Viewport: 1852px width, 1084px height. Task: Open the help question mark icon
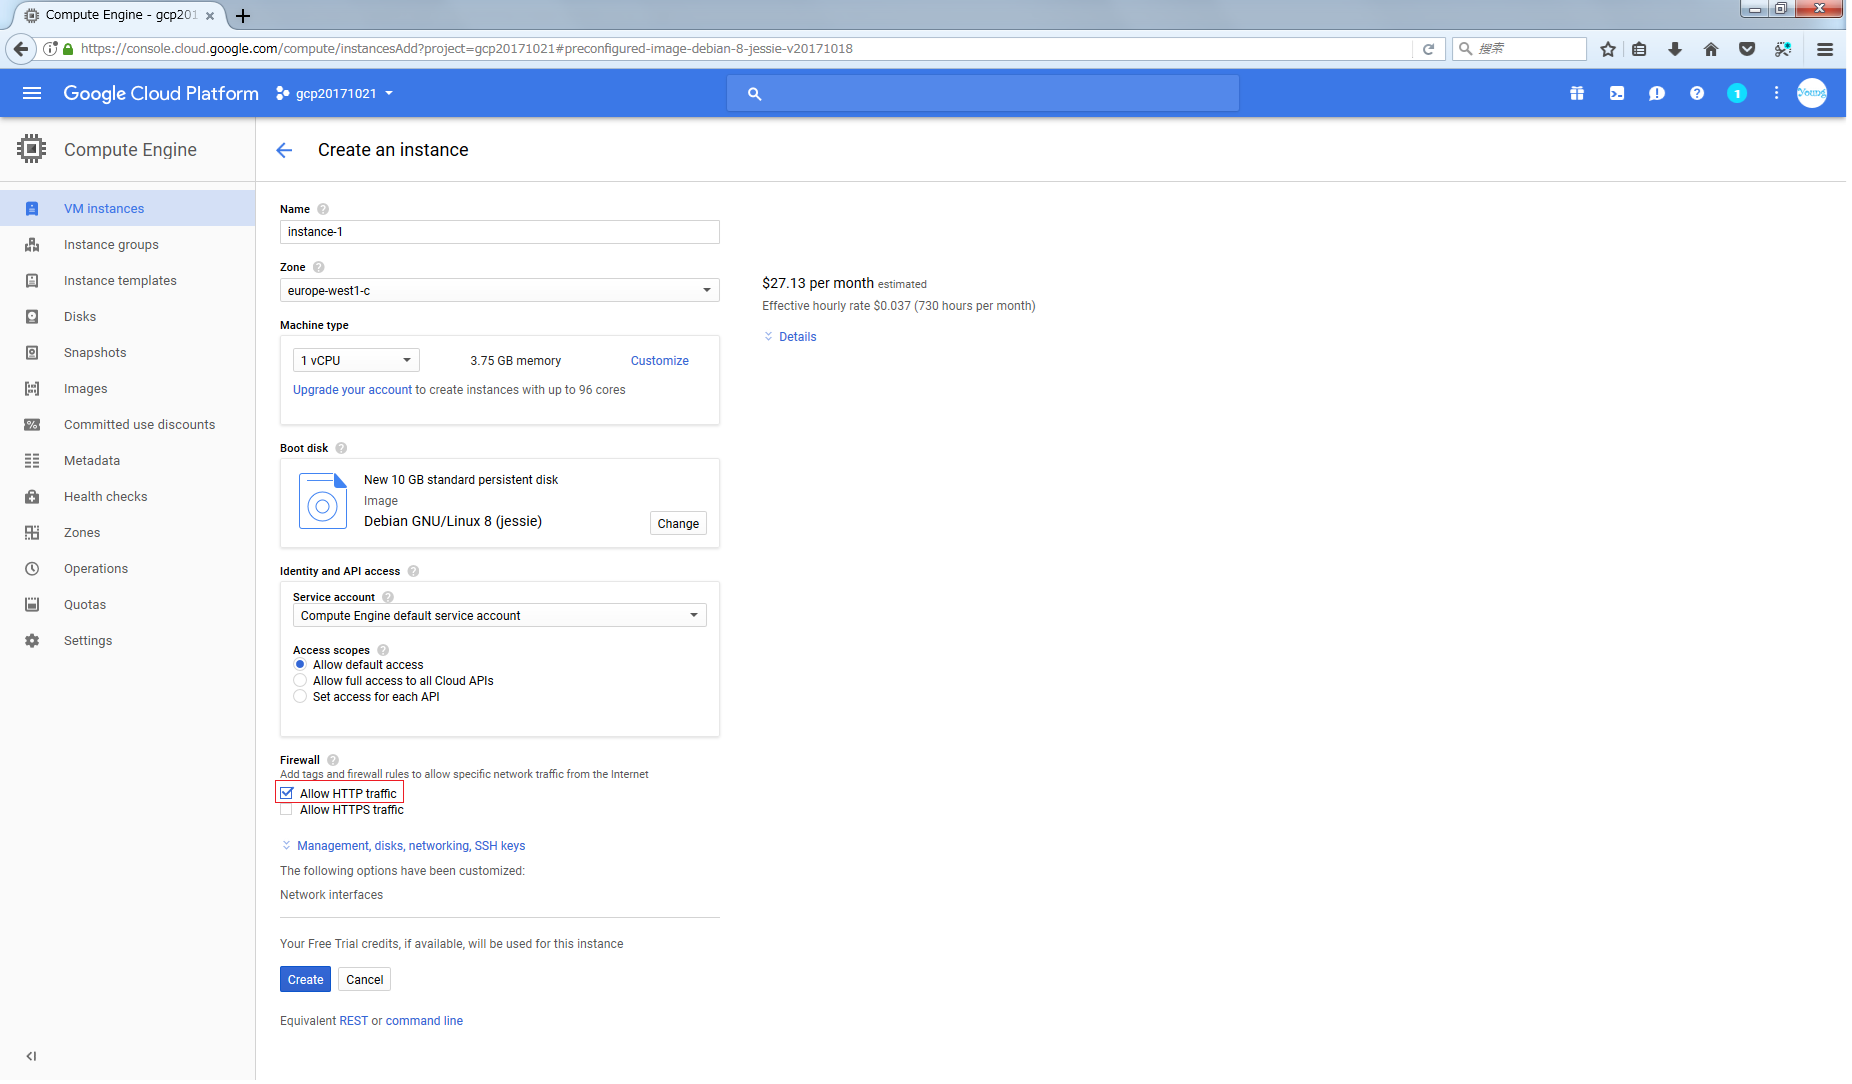tap(1697, 93)
